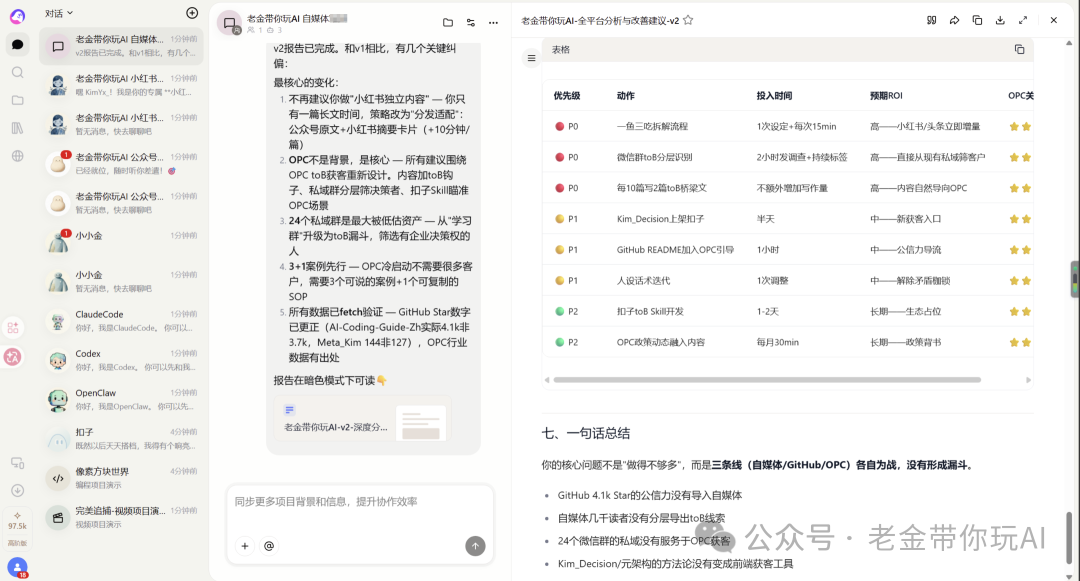
Task: Open the device link icon in sidebar
Action: point(17,463)
